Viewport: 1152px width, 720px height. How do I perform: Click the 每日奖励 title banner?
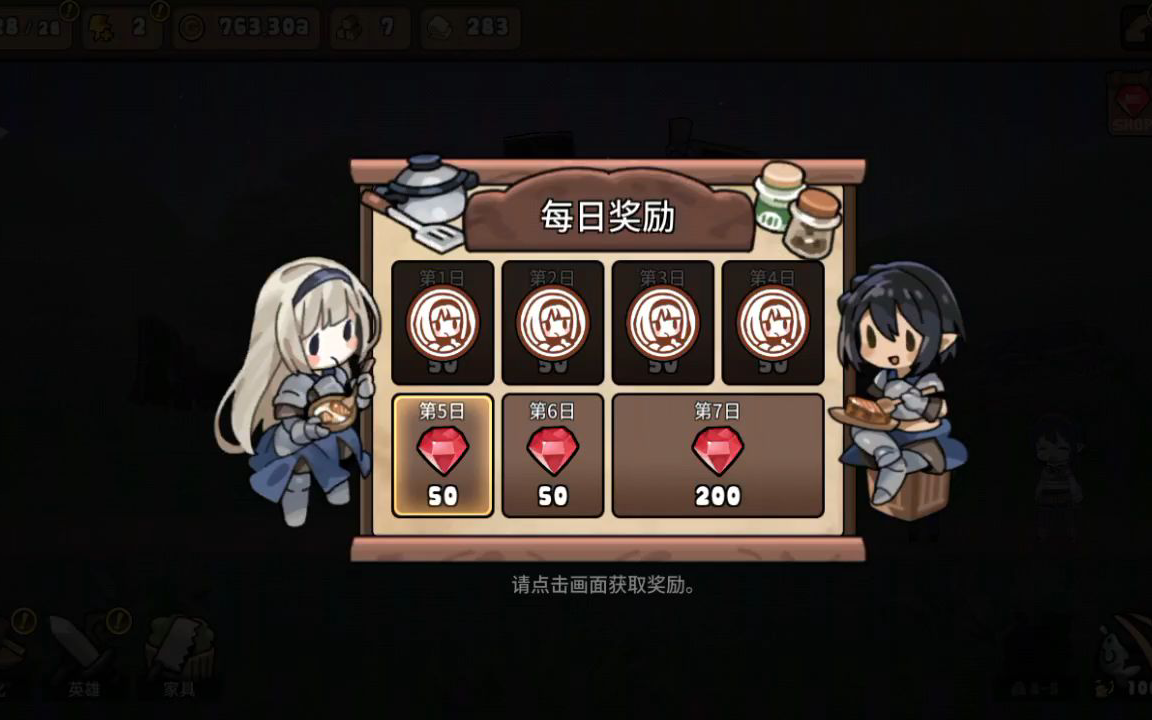(608, 215)
